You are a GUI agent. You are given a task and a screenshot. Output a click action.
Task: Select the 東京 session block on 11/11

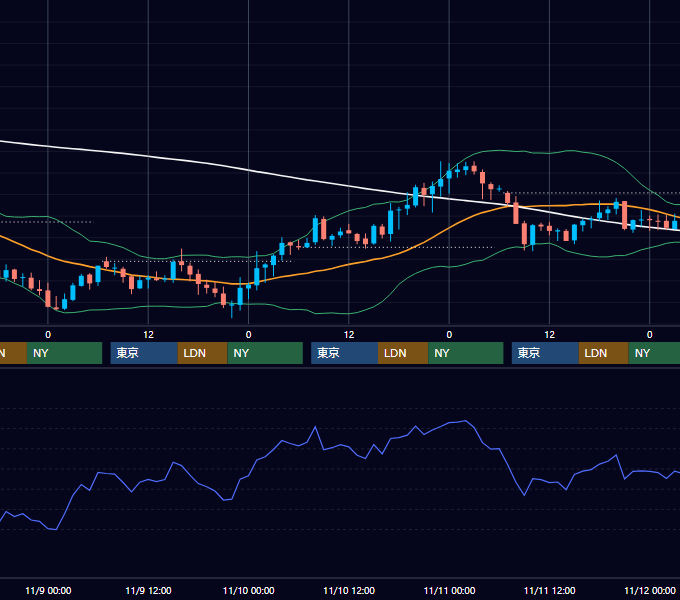(x=545, y=353)
